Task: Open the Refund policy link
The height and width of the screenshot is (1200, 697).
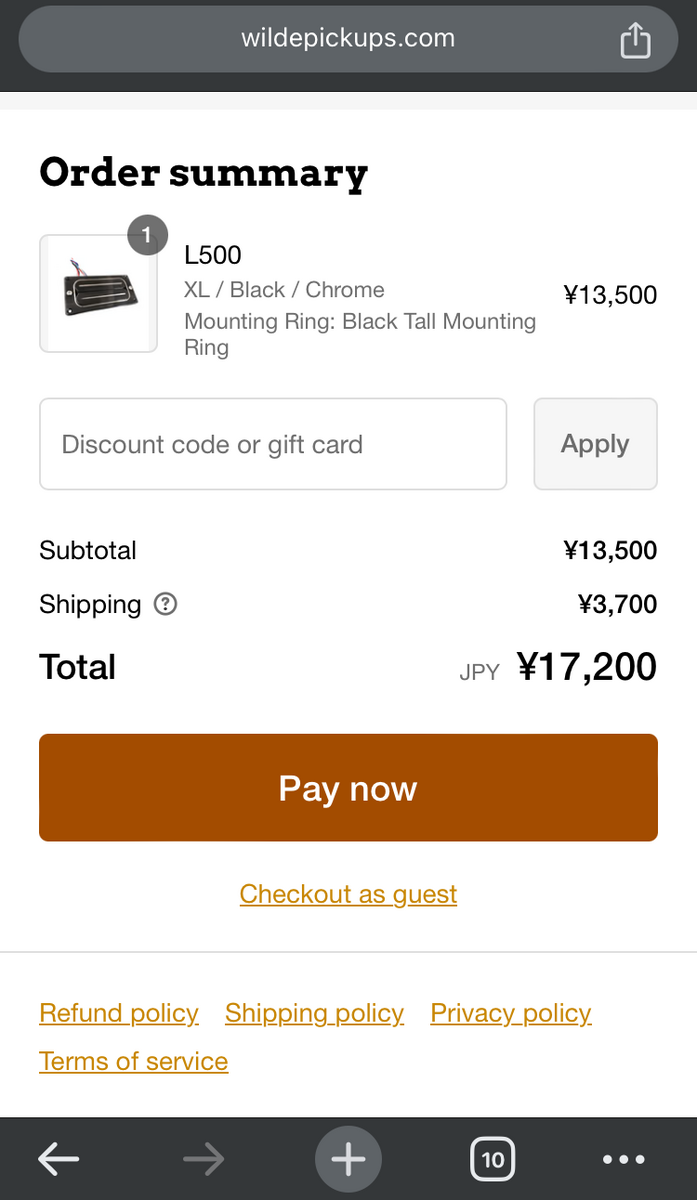Action: click(119, 1013)
